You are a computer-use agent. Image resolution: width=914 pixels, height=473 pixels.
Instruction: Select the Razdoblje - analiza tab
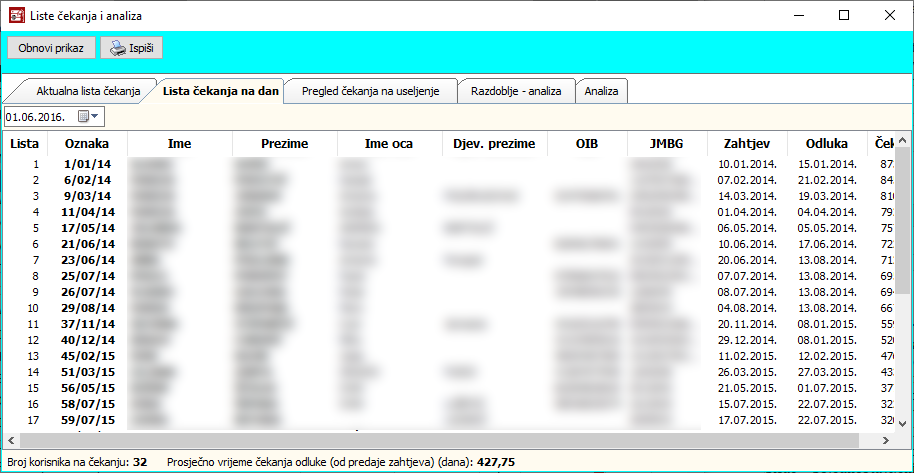(x=516, y=91)
